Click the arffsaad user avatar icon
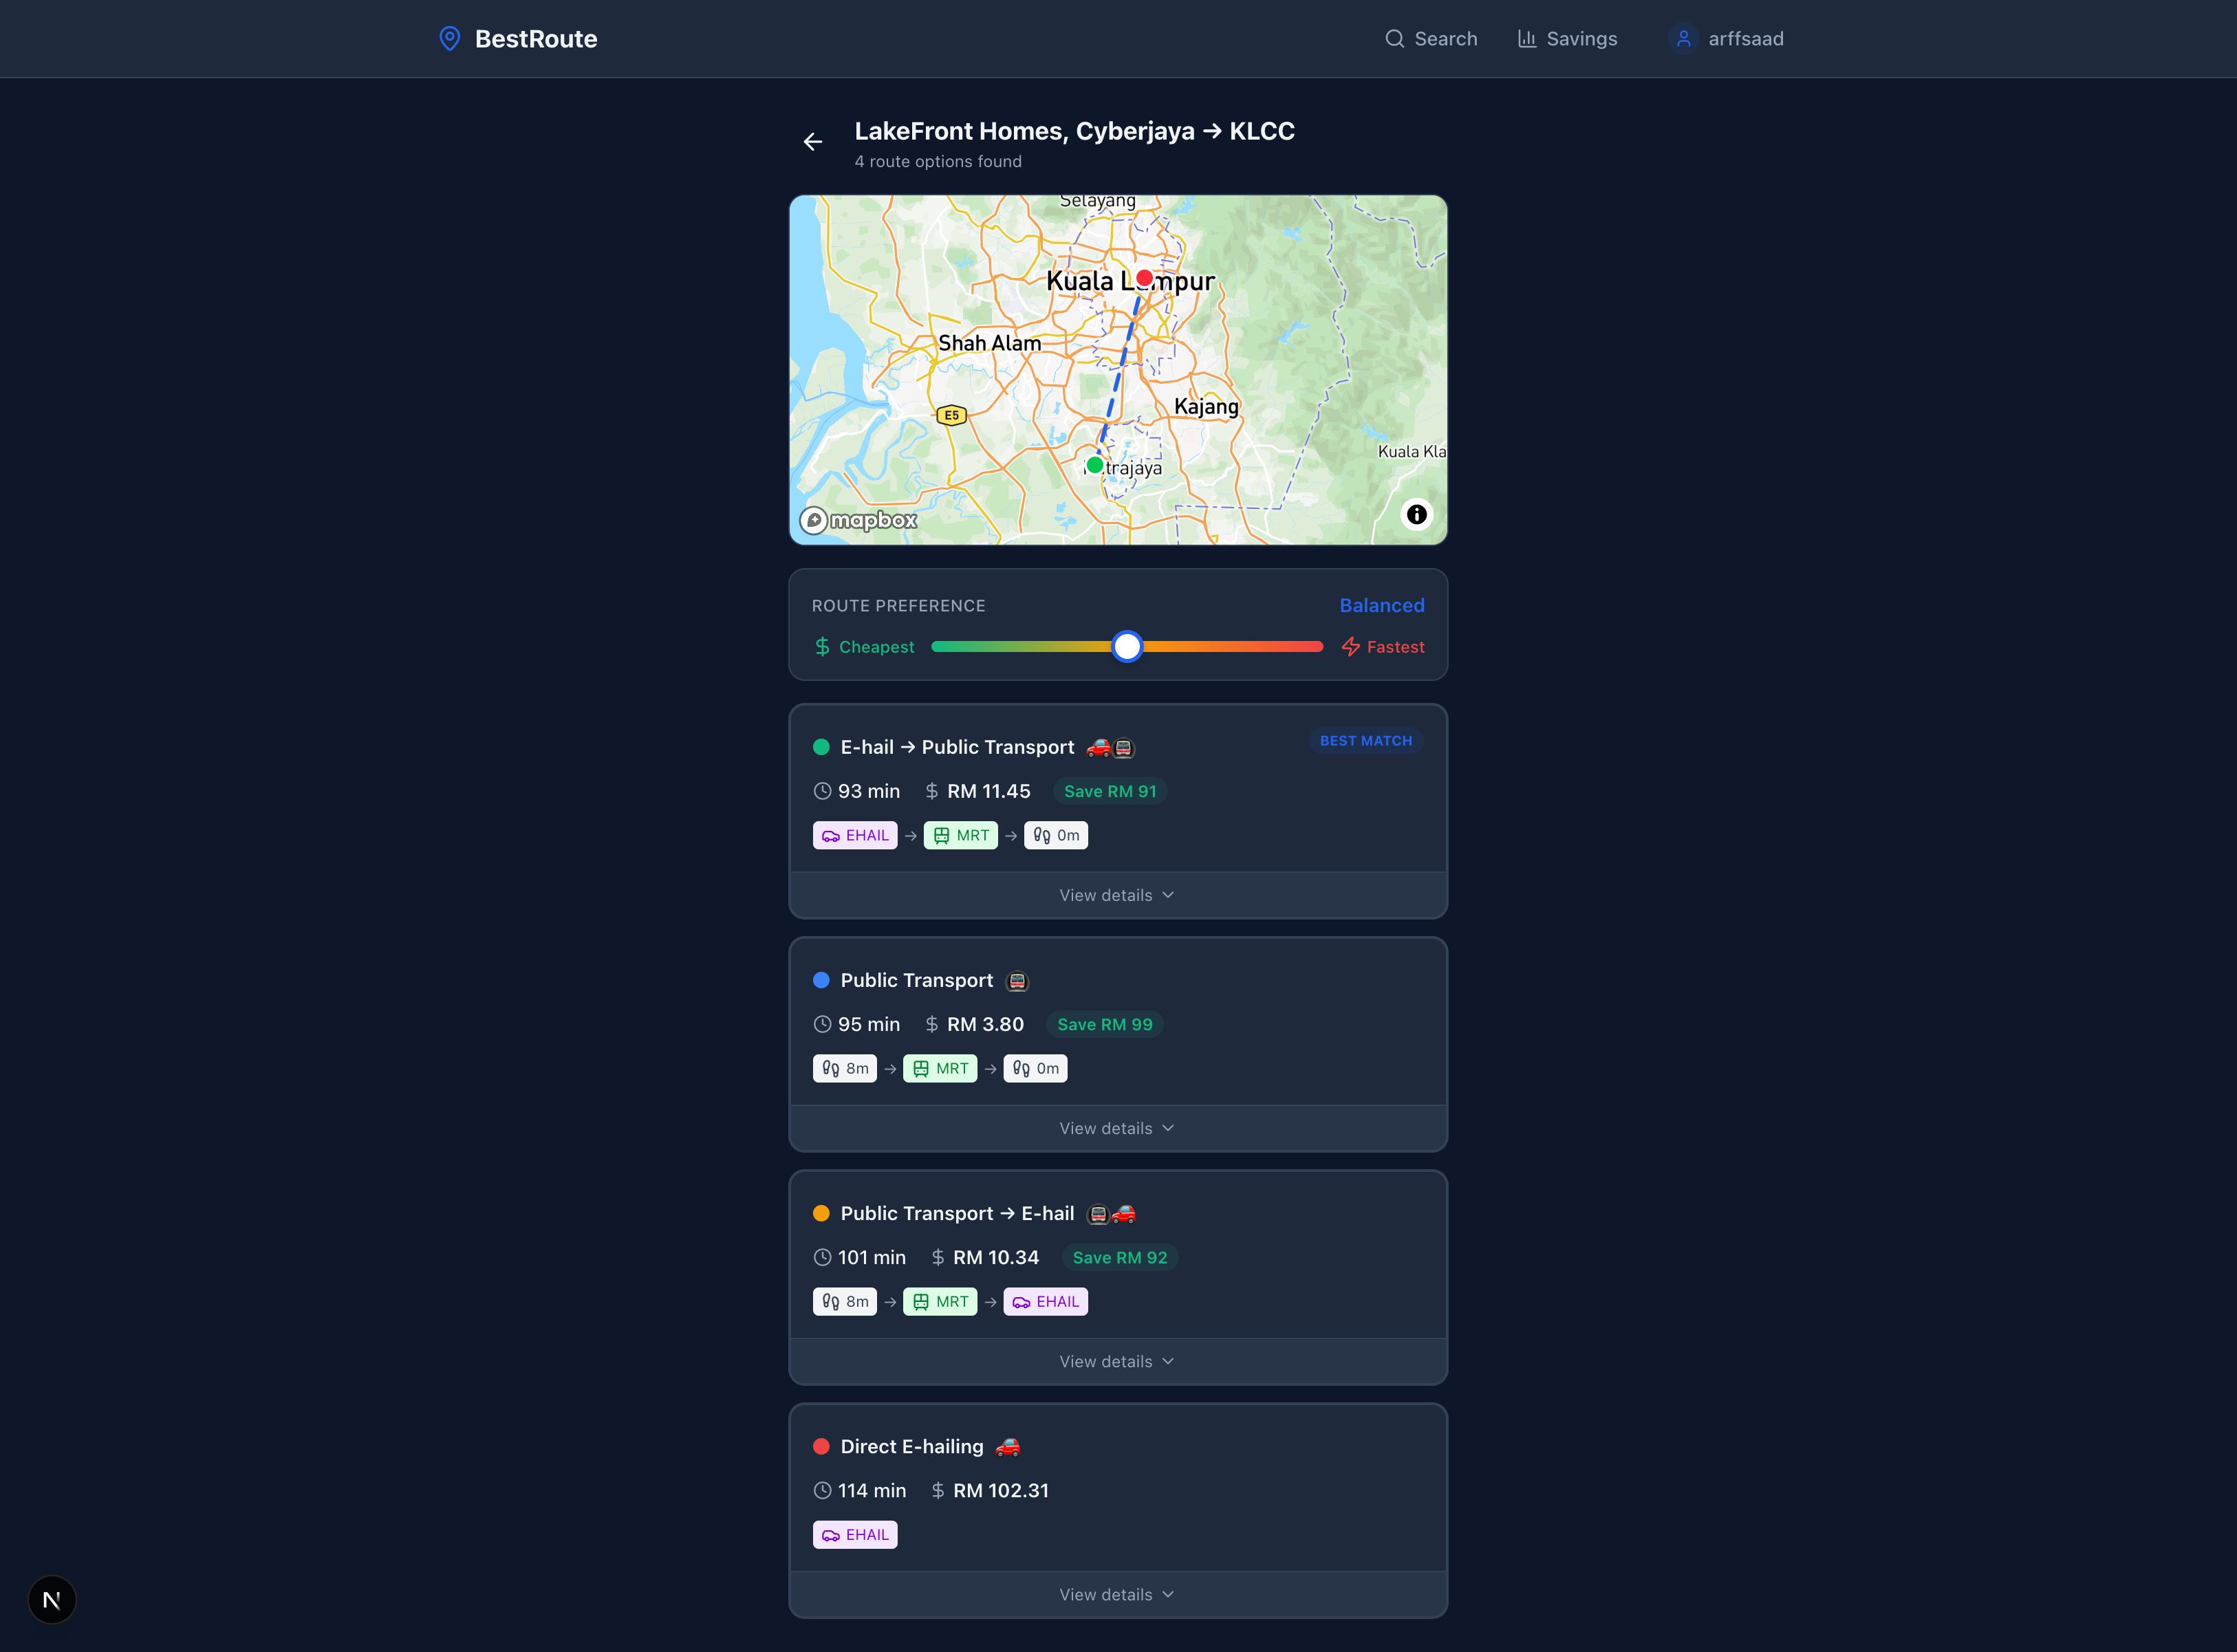Image resolution: width=2237 pixels, height=1652 pixels. [1683, 39]
